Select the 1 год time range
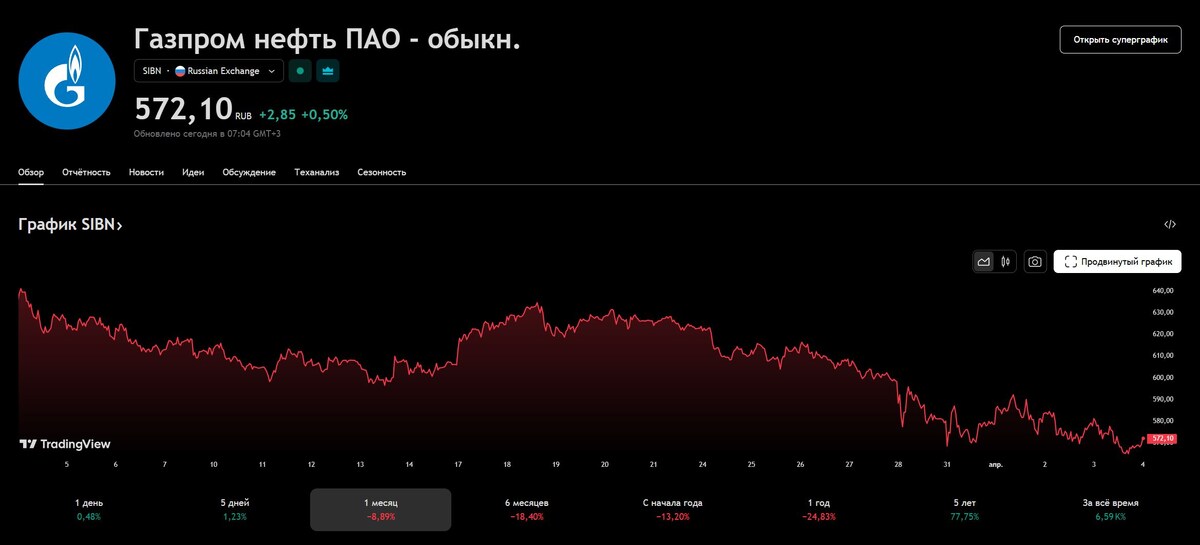Screen dimensions: 1200x545 818,510
